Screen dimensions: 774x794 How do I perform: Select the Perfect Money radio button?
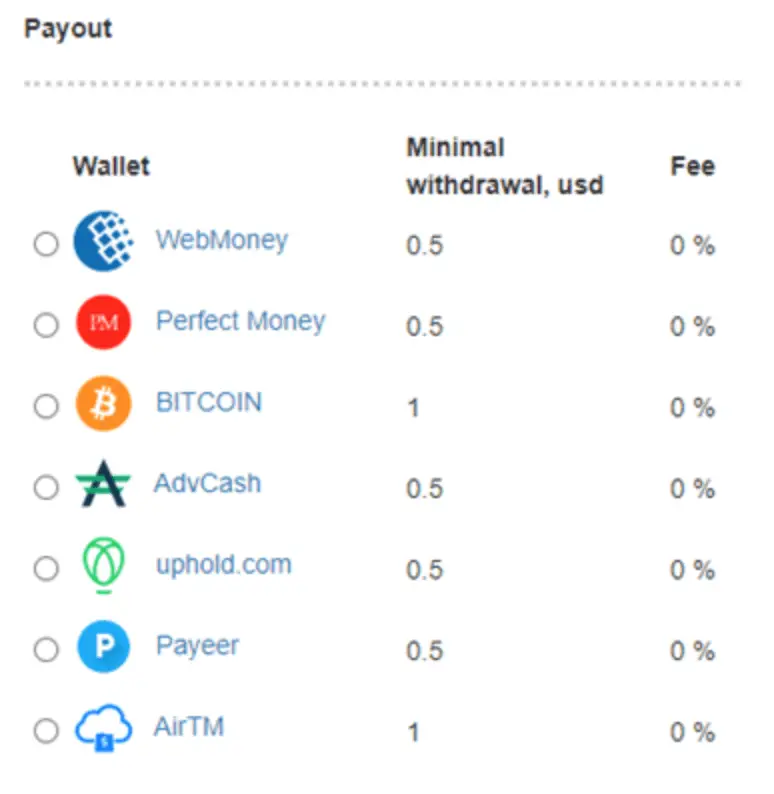click(46, 325)
